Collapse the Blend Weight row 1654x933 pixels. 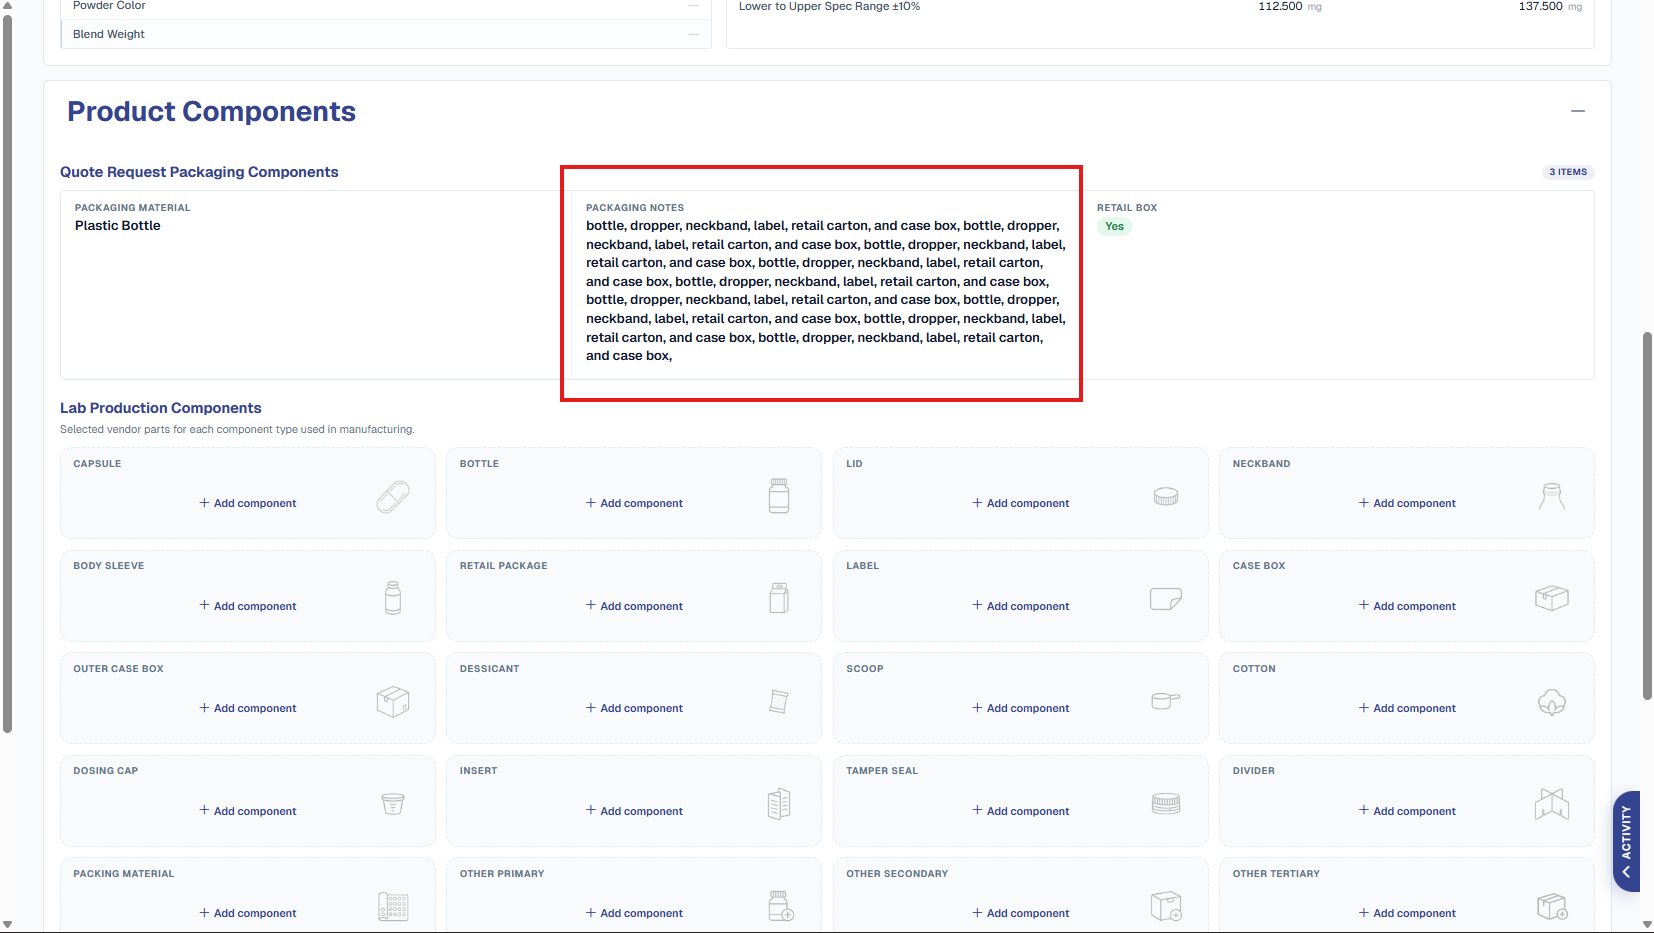point(693,34)
